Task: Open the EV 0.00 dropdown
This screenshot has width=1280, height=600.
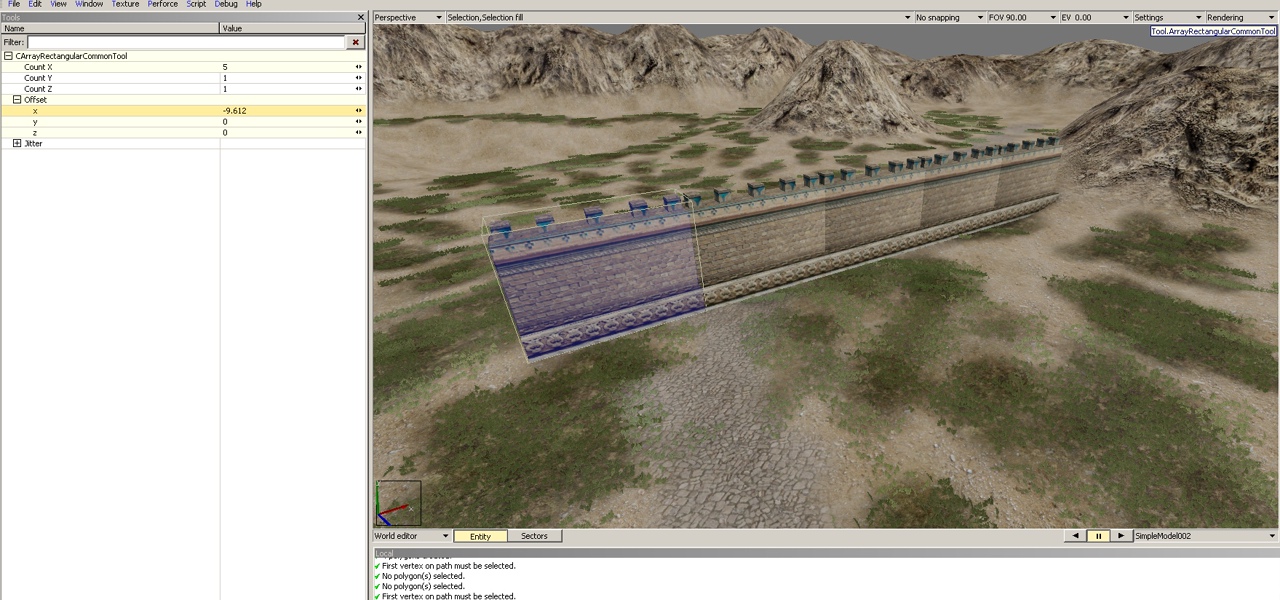Action: tap(1095, 17)
